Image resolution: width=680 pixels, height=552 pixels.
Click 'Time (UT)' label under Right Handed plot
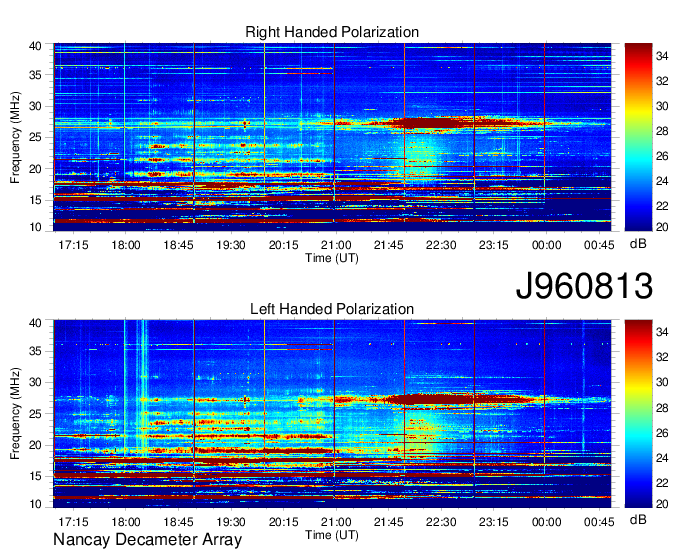[x=332, y=258]
